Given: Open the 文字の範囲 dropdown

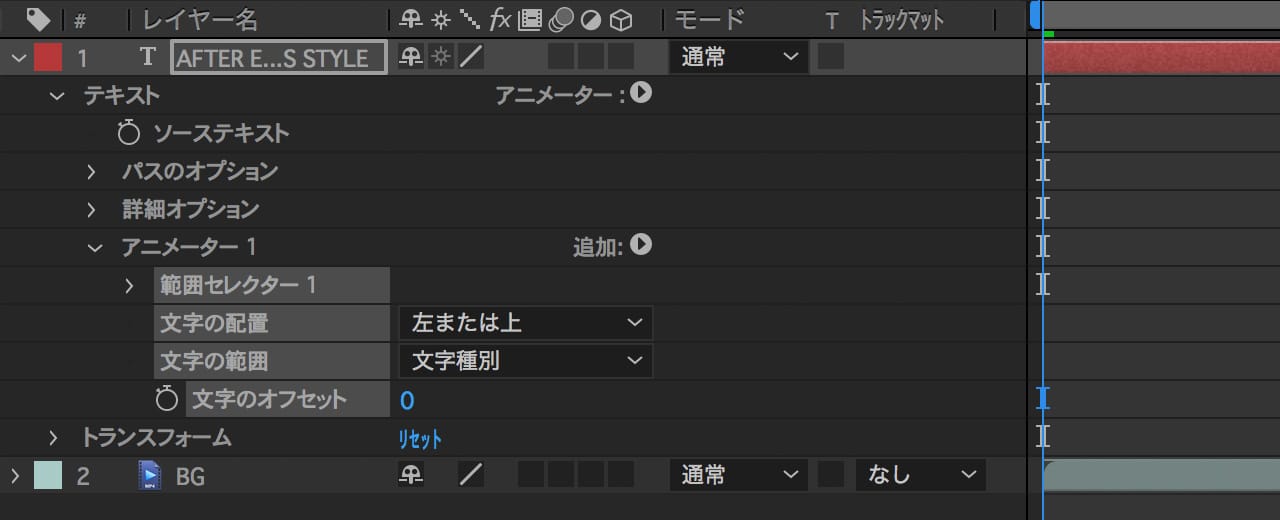Looking at the screenshot, I should coord(525,361).
